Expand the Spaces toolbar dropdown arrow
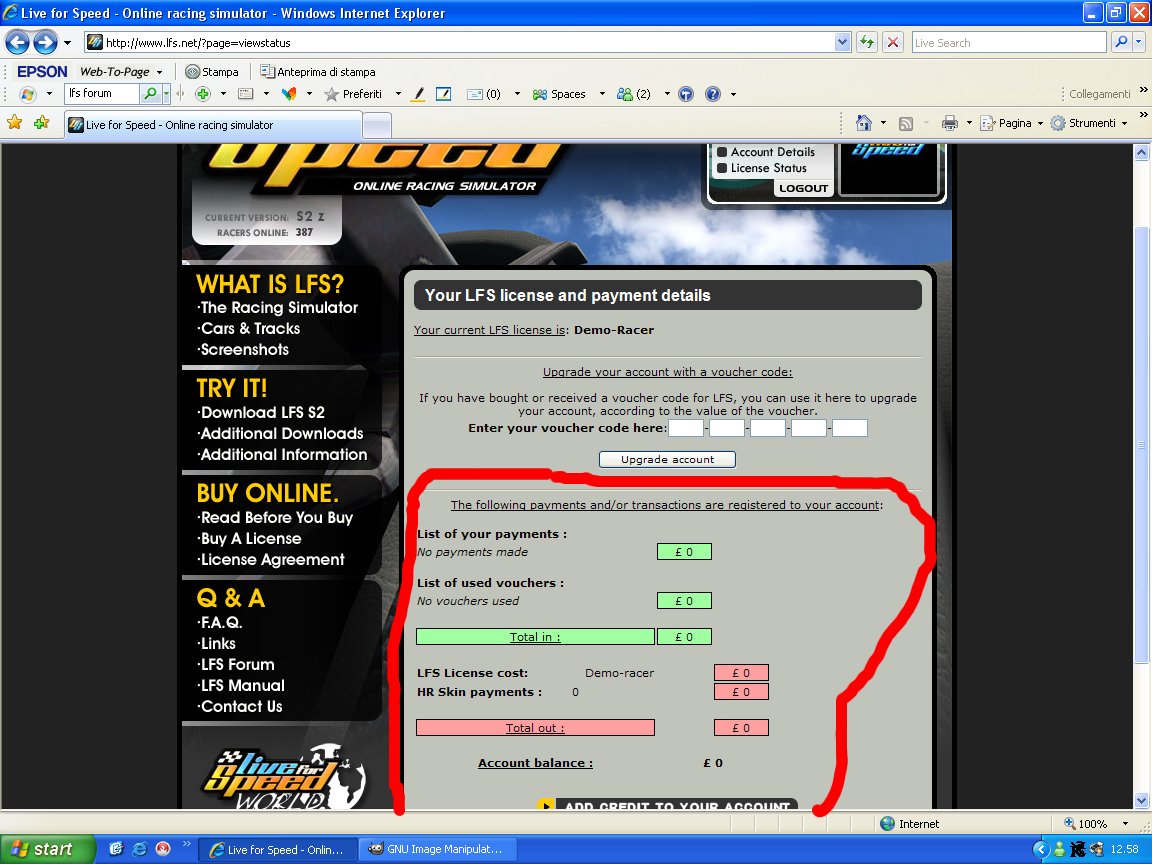Image resolution: width=1152 pixels, height=864 pixels. (602, 94)
